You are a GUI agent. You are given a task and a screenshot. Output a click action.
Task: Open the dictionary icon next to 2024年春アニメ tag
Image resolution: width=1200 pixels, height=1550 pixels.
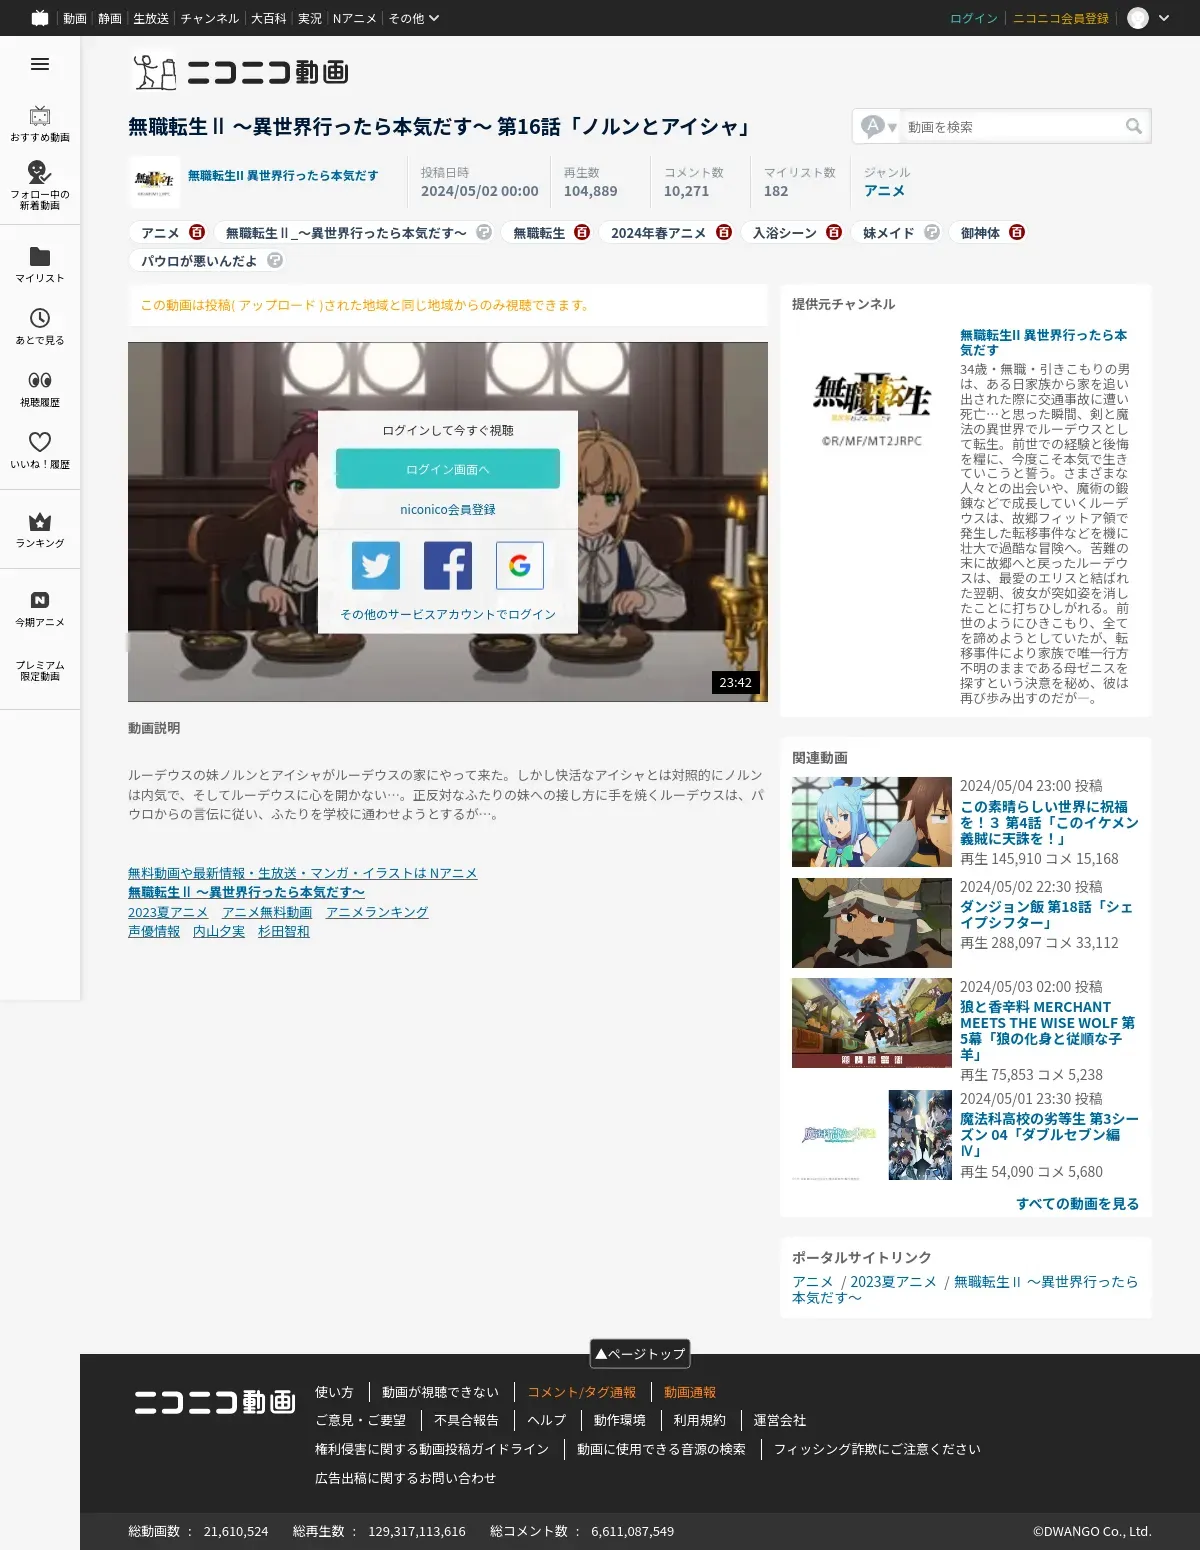(x=724, y=232)
